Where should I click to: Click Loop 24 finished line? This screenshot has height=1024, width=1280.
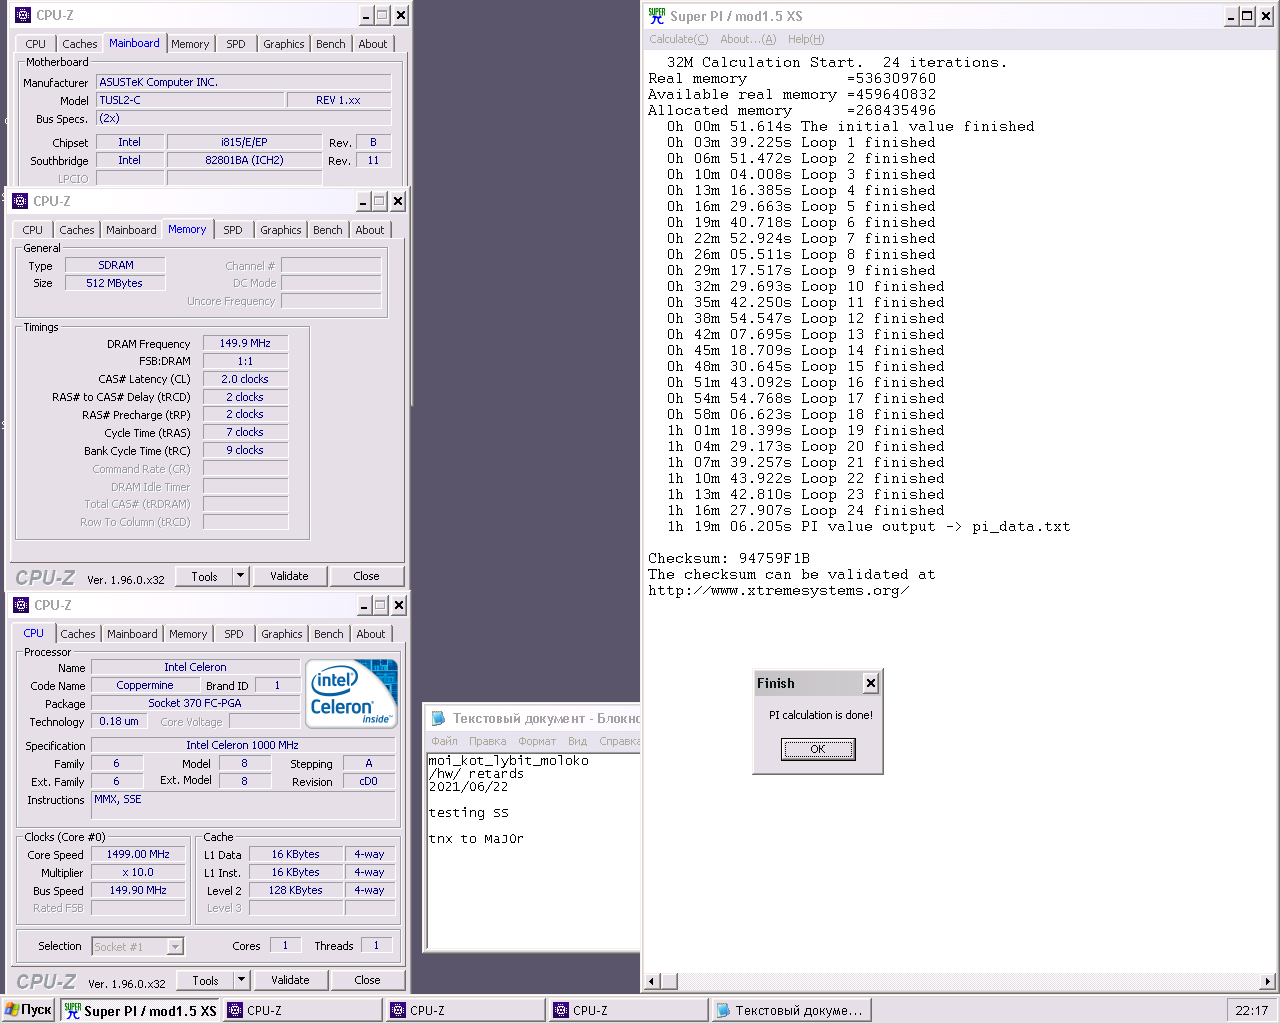(806, 510)
